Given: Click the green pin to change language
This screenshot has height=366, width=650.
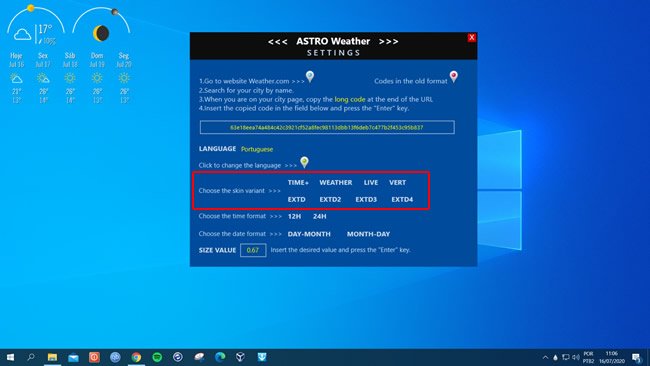Looking at the screenshot, I should pyautogui.click(x=304, y=162).
